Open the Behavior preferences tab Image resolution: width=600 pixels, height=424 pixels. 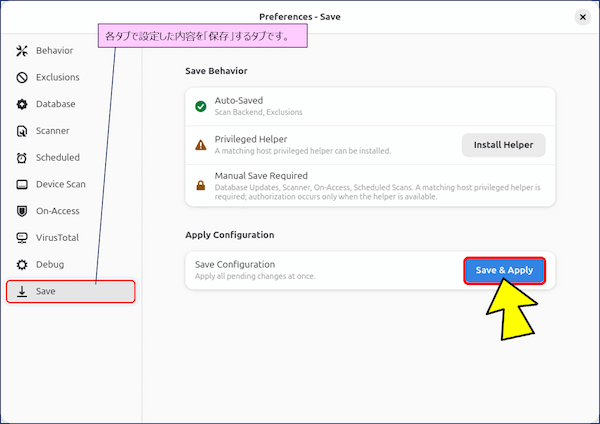pyautogui.click(x=70, y=51)
